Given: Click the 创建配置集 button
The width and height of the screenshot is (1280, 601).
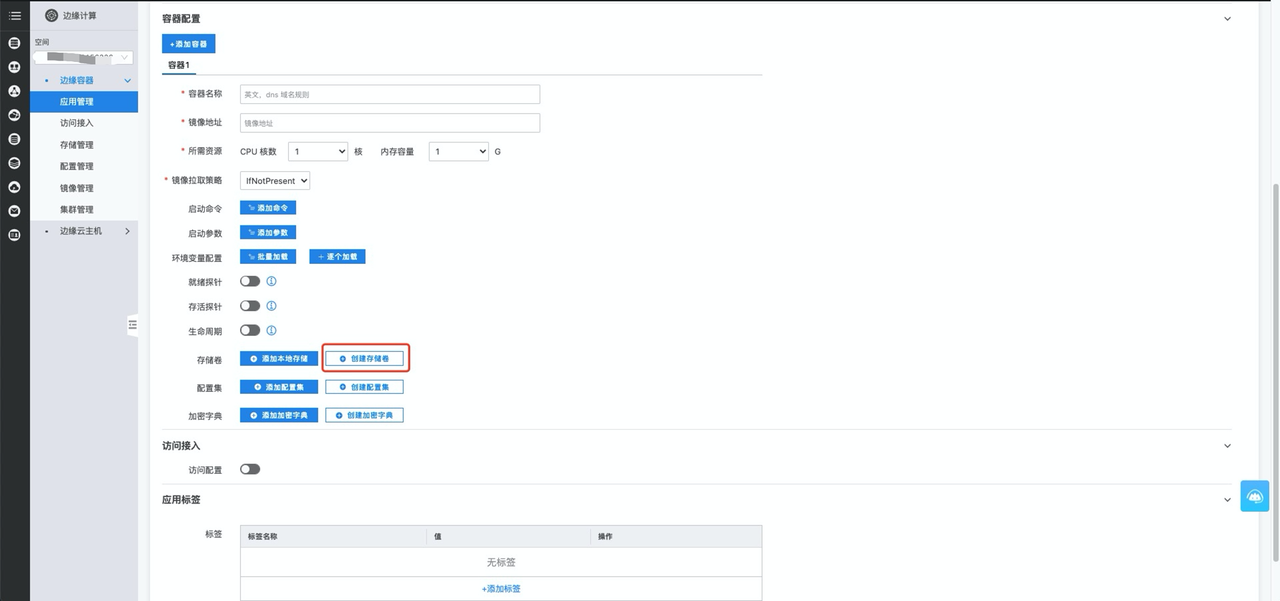Looking at the screenshot, I should pos(365,386).
